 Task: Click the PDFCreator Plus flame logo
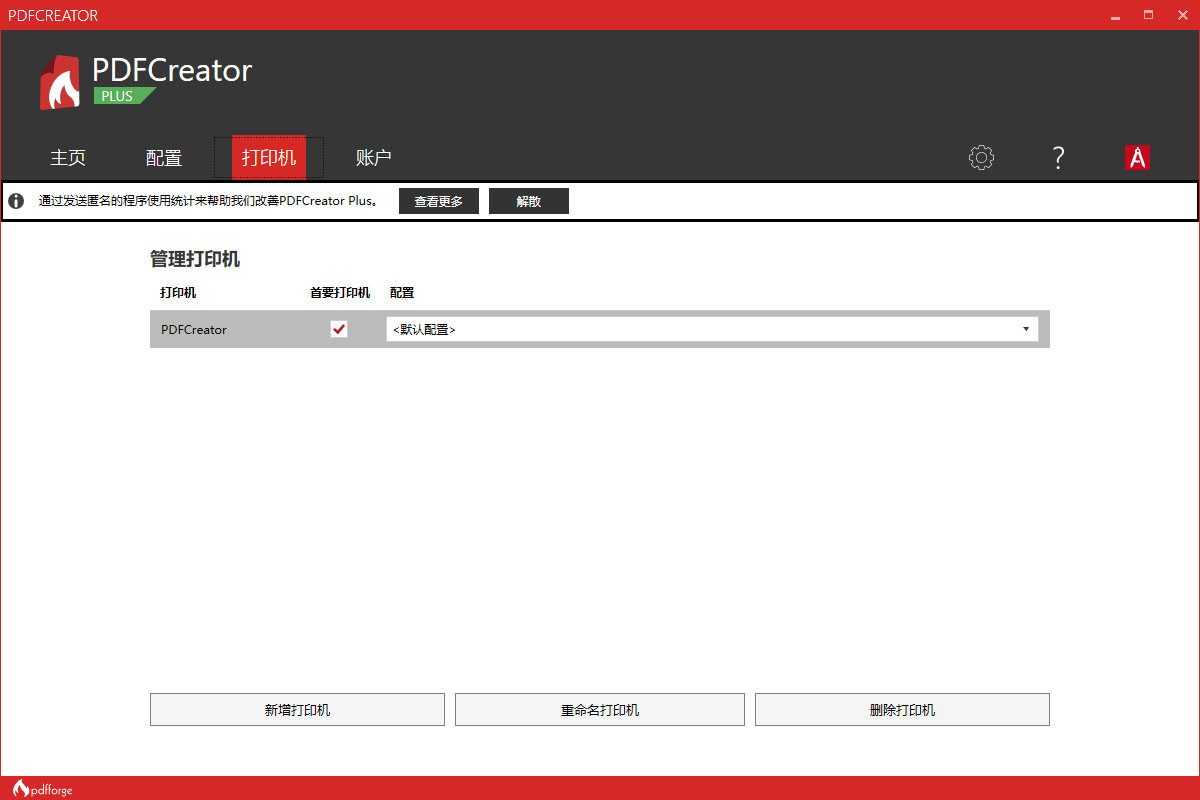click(59, 82)
